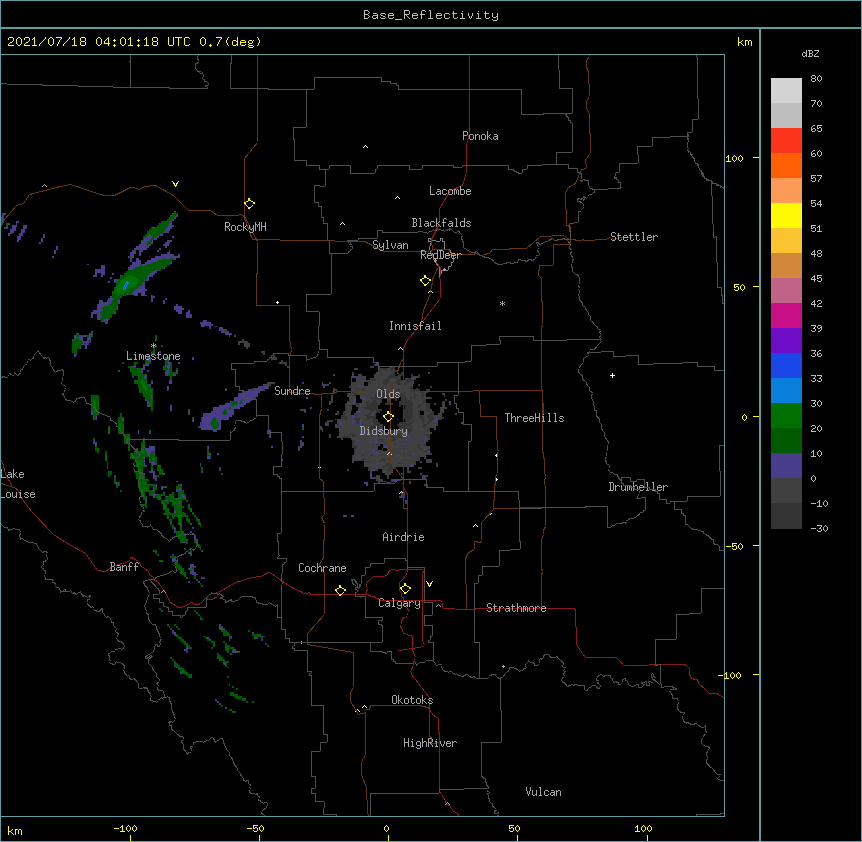862x842 pixels.
Task: Click the peach swatch below 57 label
Action: tap(786, 191)
